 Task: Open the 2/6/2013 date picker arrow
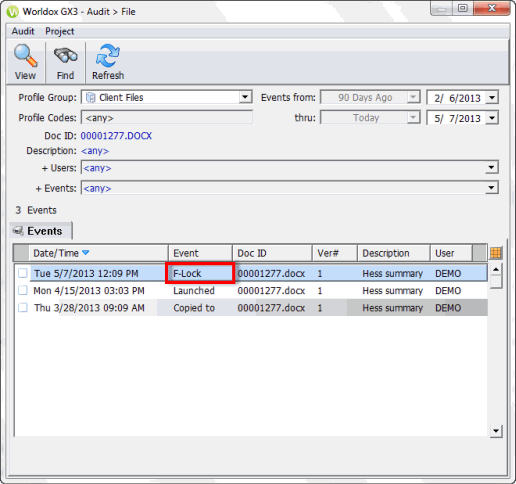(x=492, y=98)
